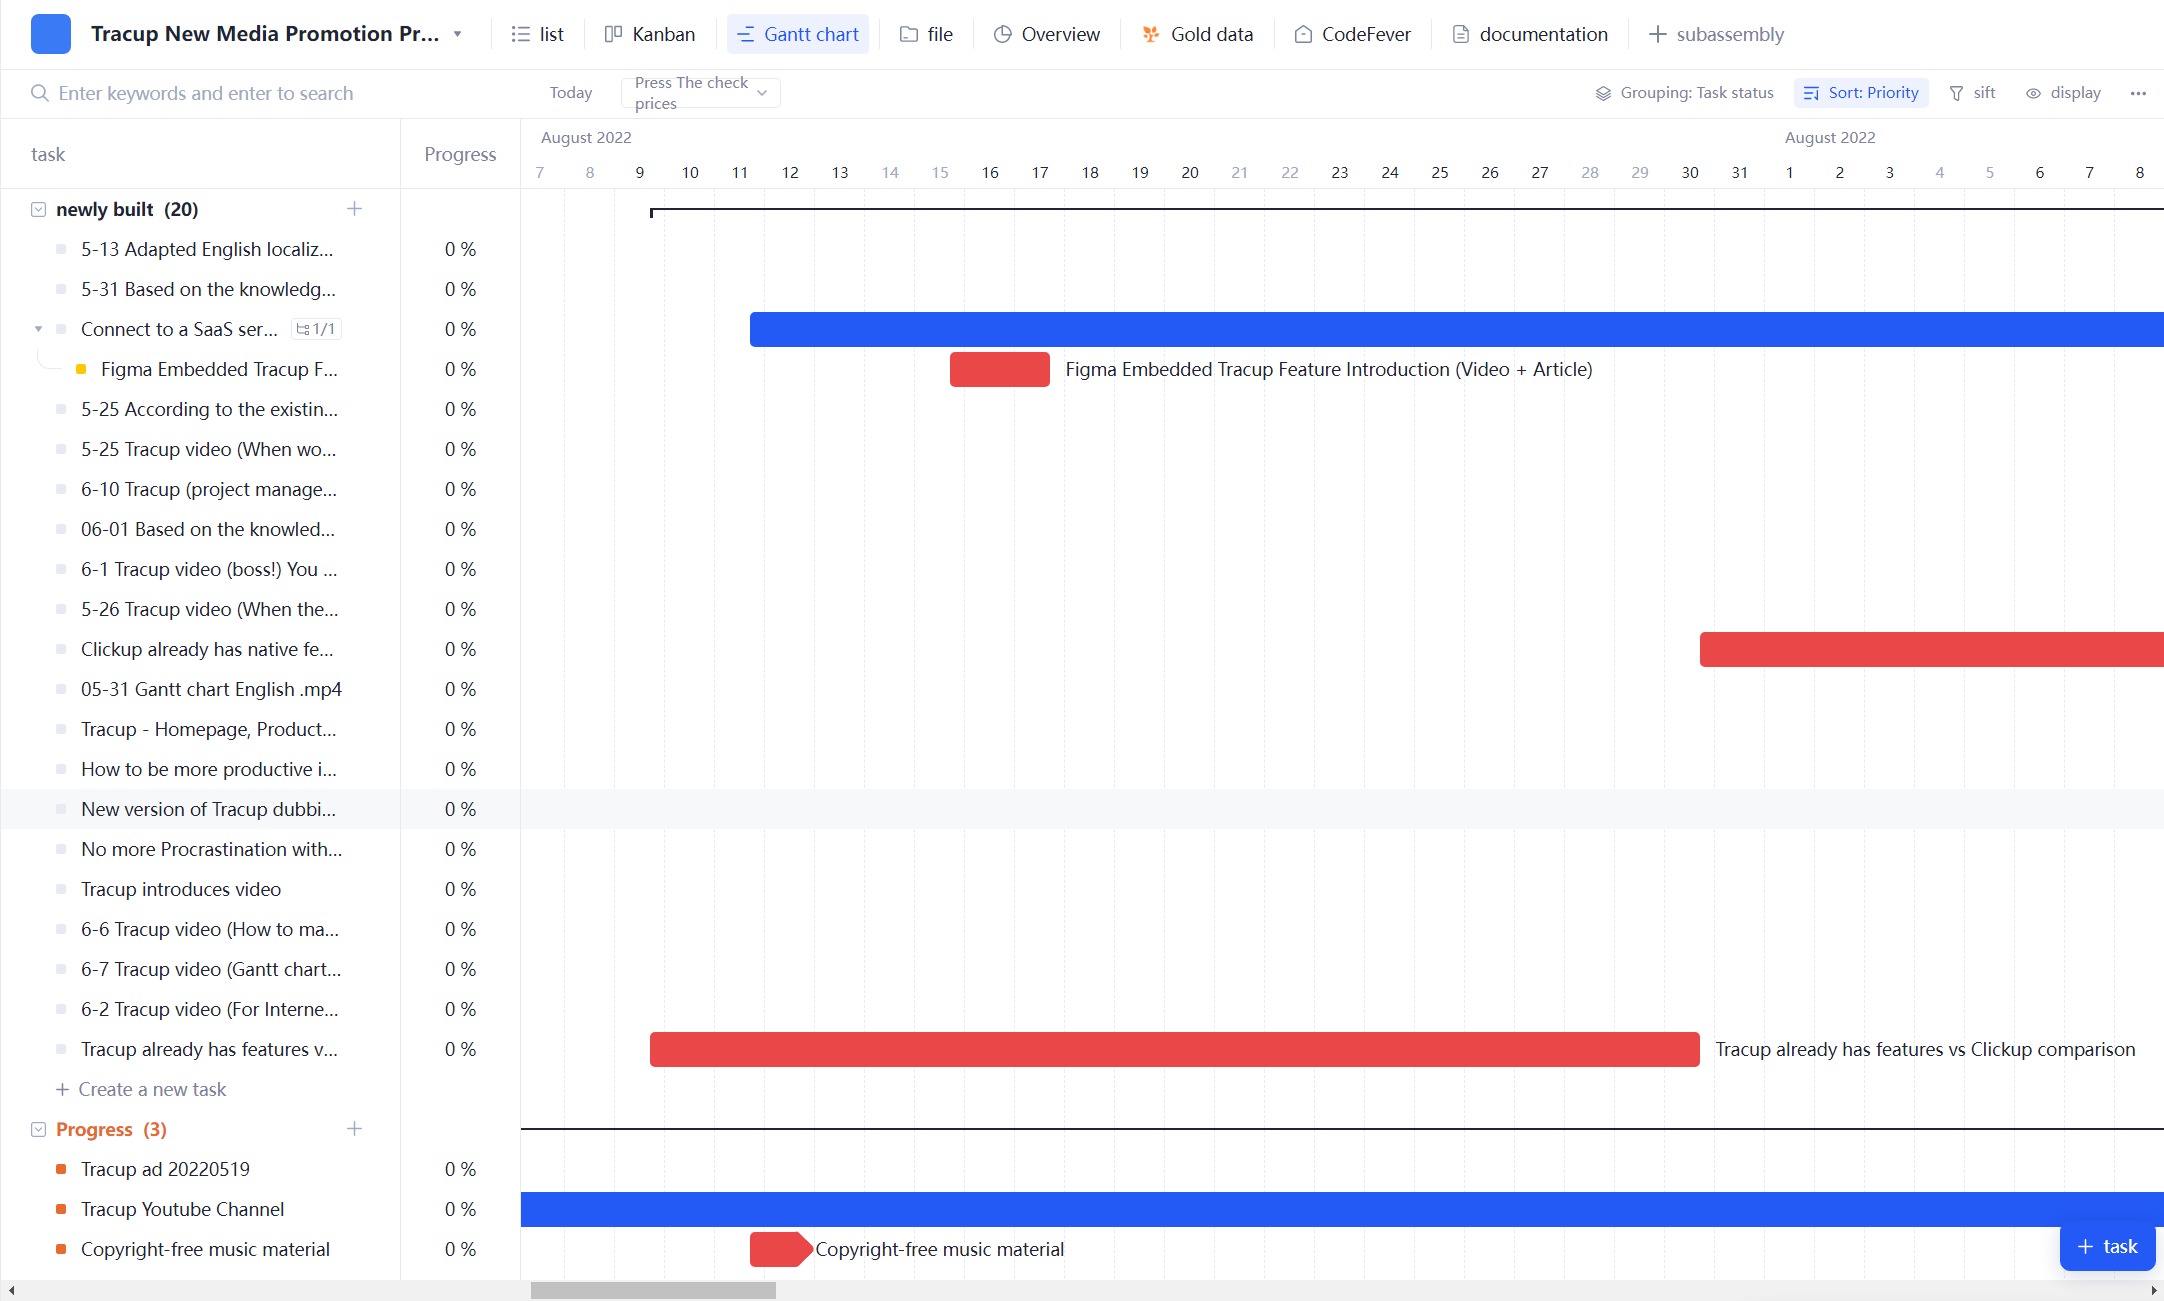2164x1301 pixels.
Task: Open the file tab
Action: coord(926,34)
